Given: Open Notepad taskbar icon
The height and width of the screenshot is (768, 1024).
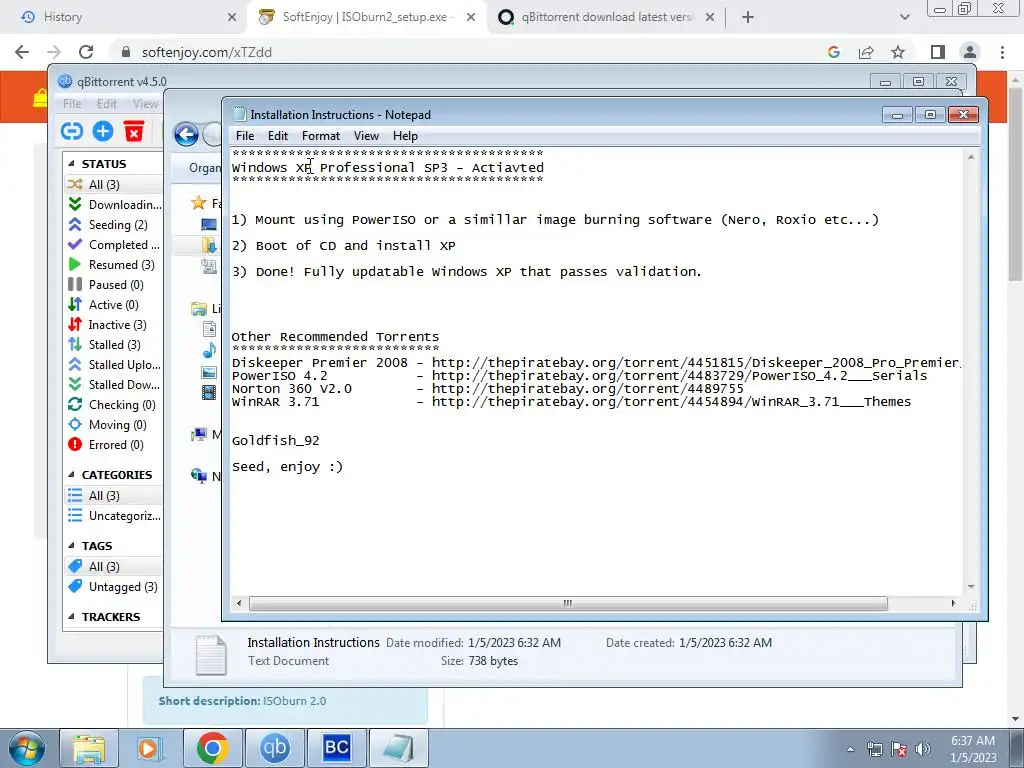Looking at the screenshot, I should coord(398,748).
